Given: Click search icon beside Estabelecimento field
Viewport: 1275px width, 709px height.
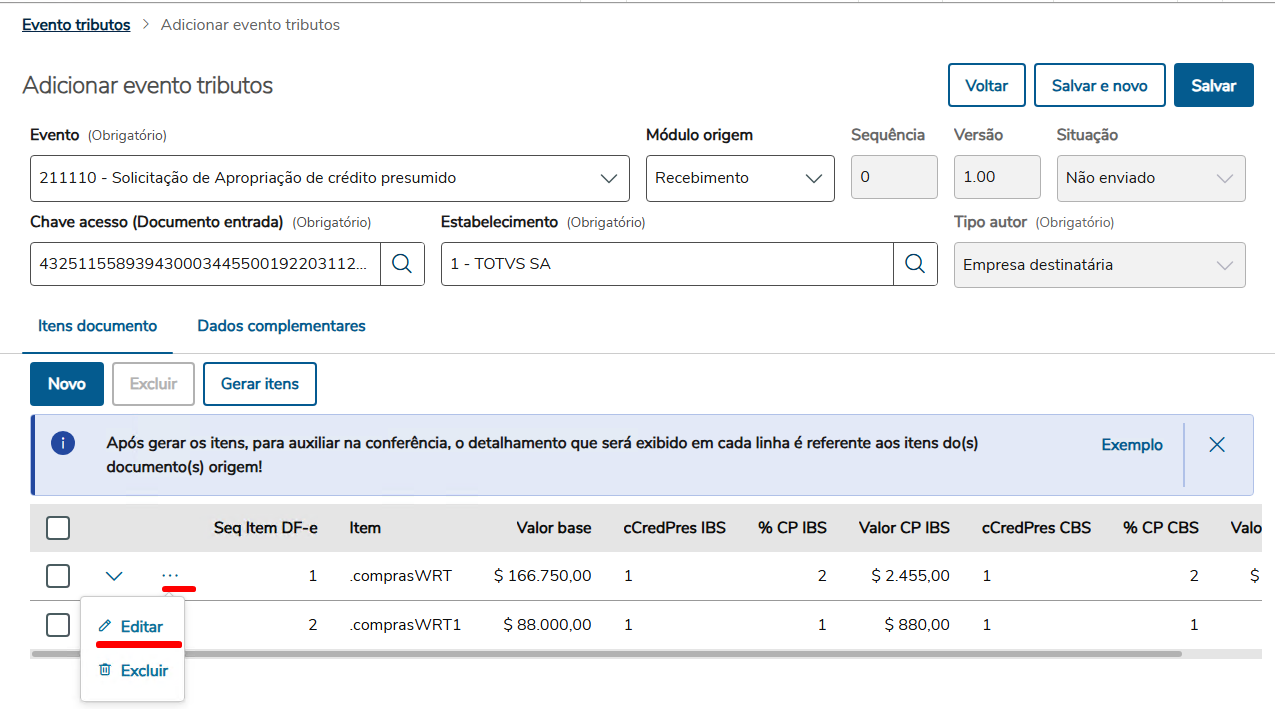Looking at the screenshot, I should 915,264.
